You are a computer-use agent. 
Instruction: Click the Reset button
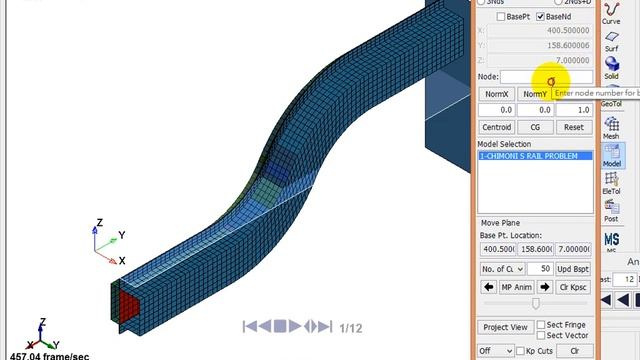[x=573, y=127]
